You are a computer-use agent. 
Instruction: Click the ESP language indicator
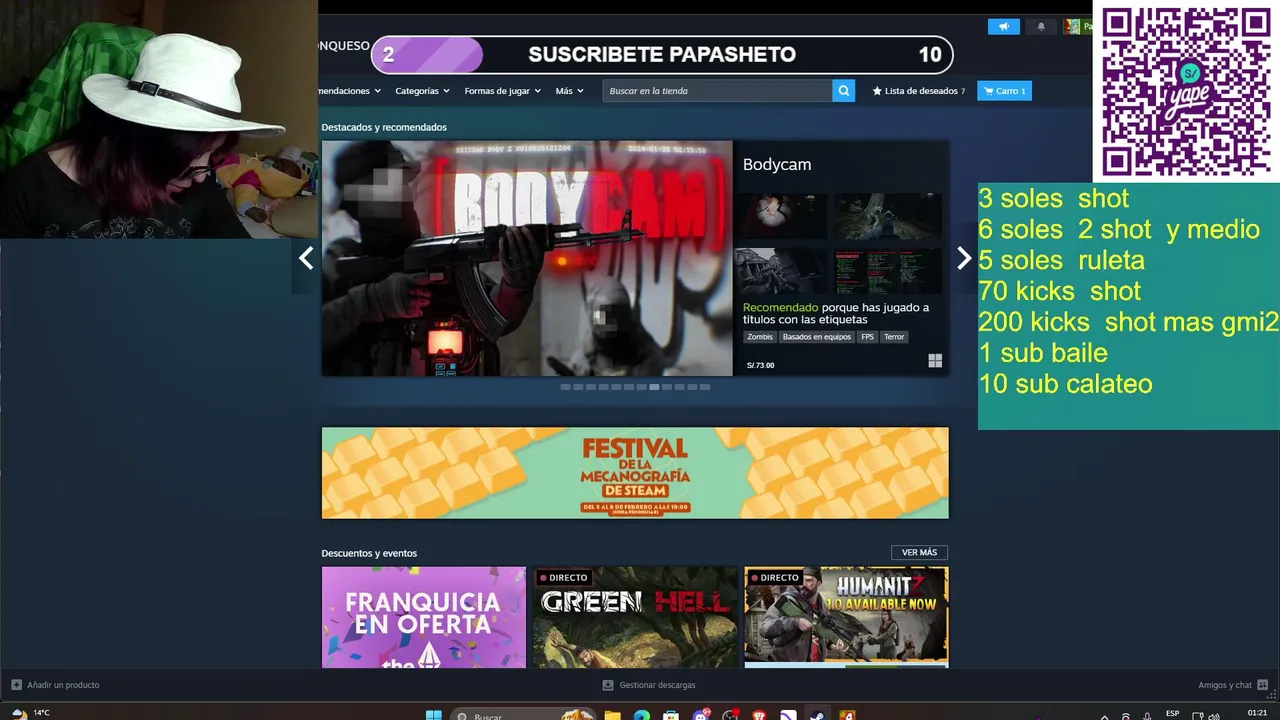(1172, 714)
